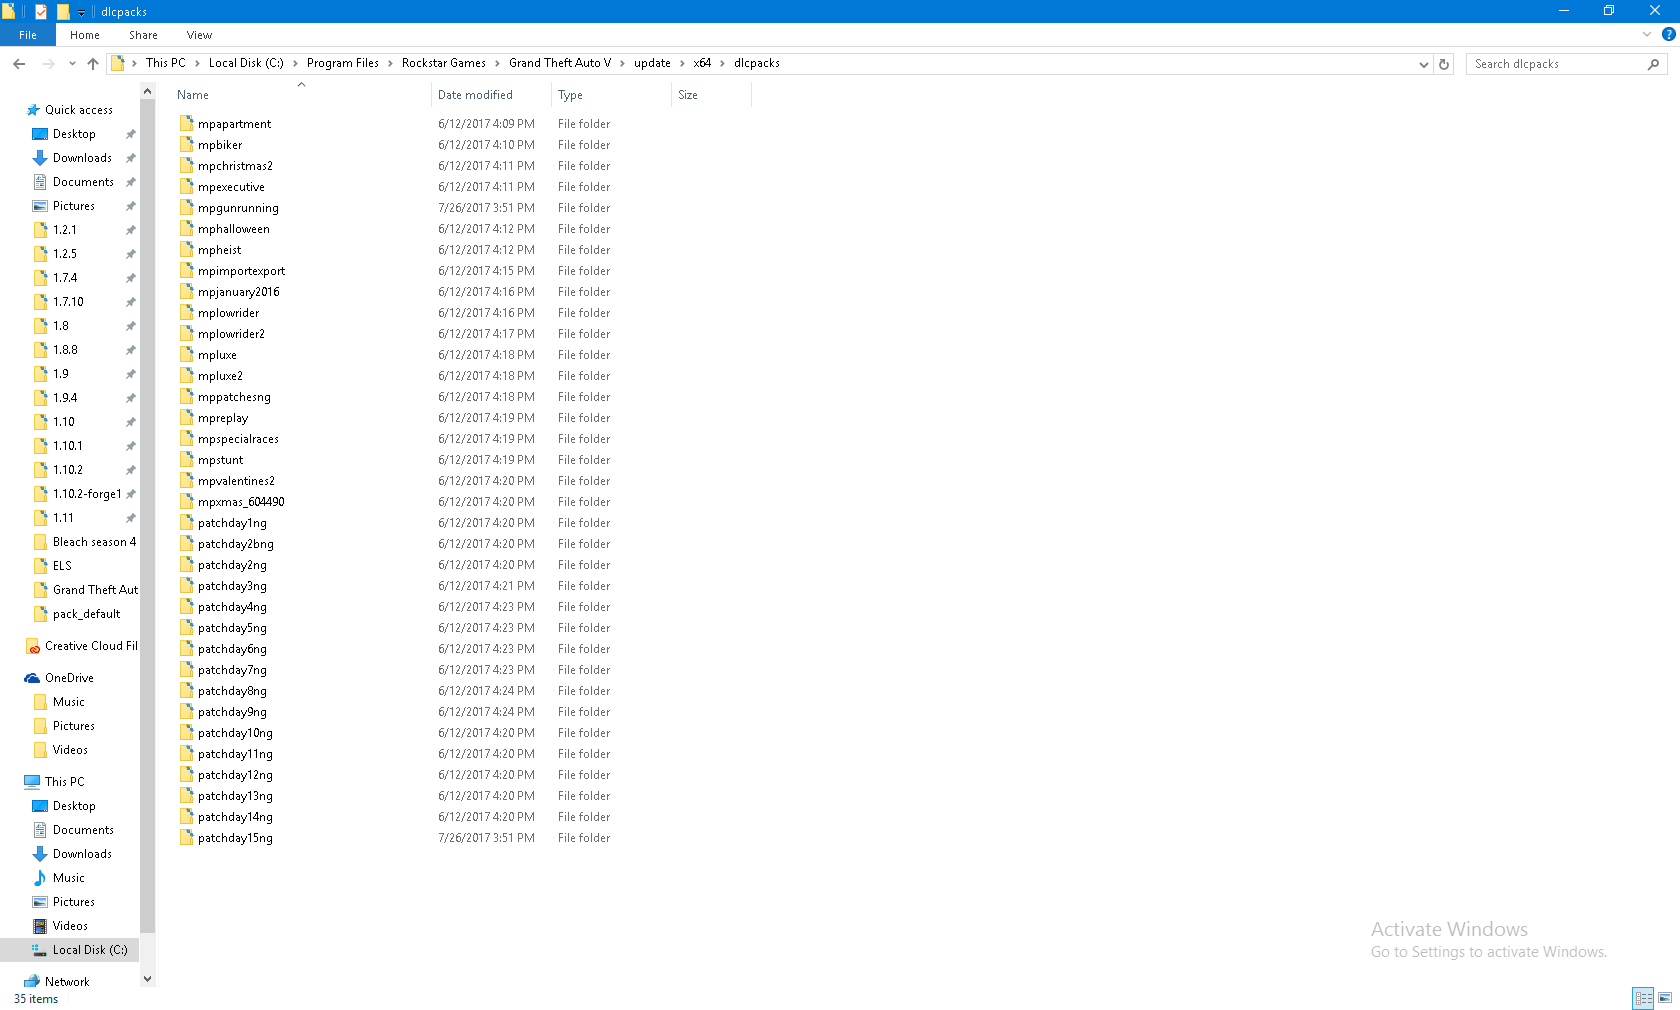Click the update breadcrumb segment
The height and width of the screenshot is (1010, 1680).
pos(652,63)
